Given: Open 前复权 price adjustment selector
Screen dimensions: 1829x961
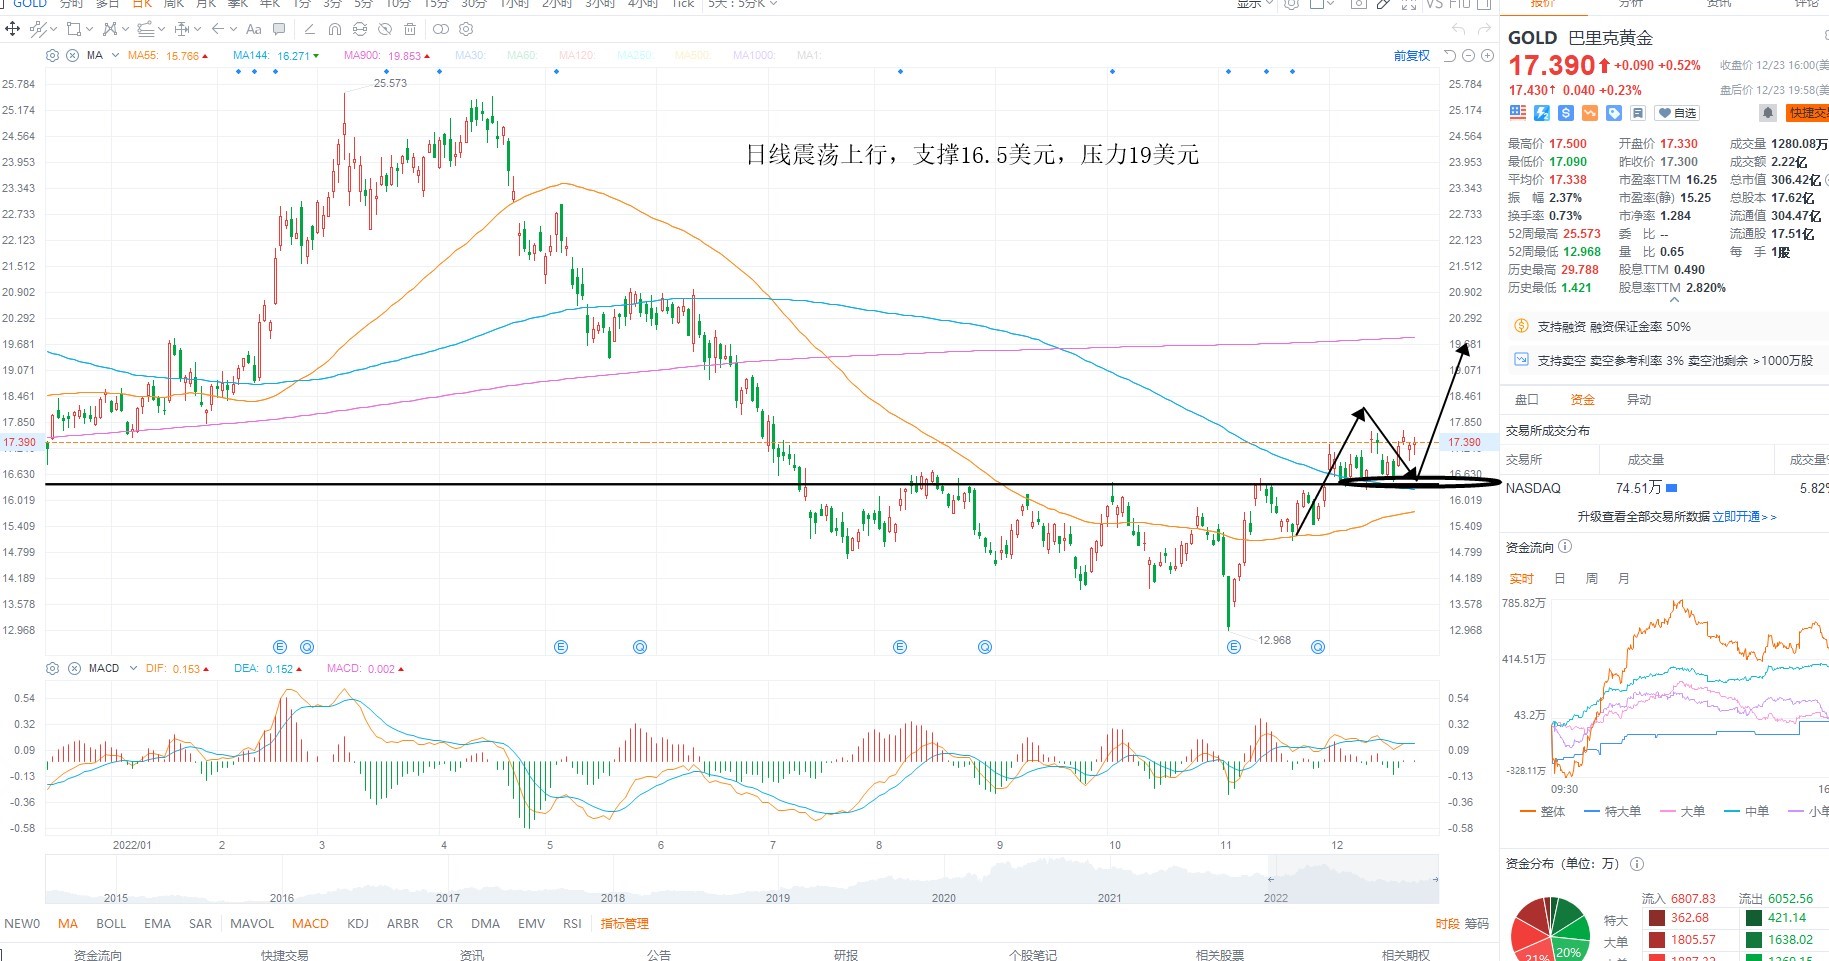Looking at the screenshot, I should 1411,56.
